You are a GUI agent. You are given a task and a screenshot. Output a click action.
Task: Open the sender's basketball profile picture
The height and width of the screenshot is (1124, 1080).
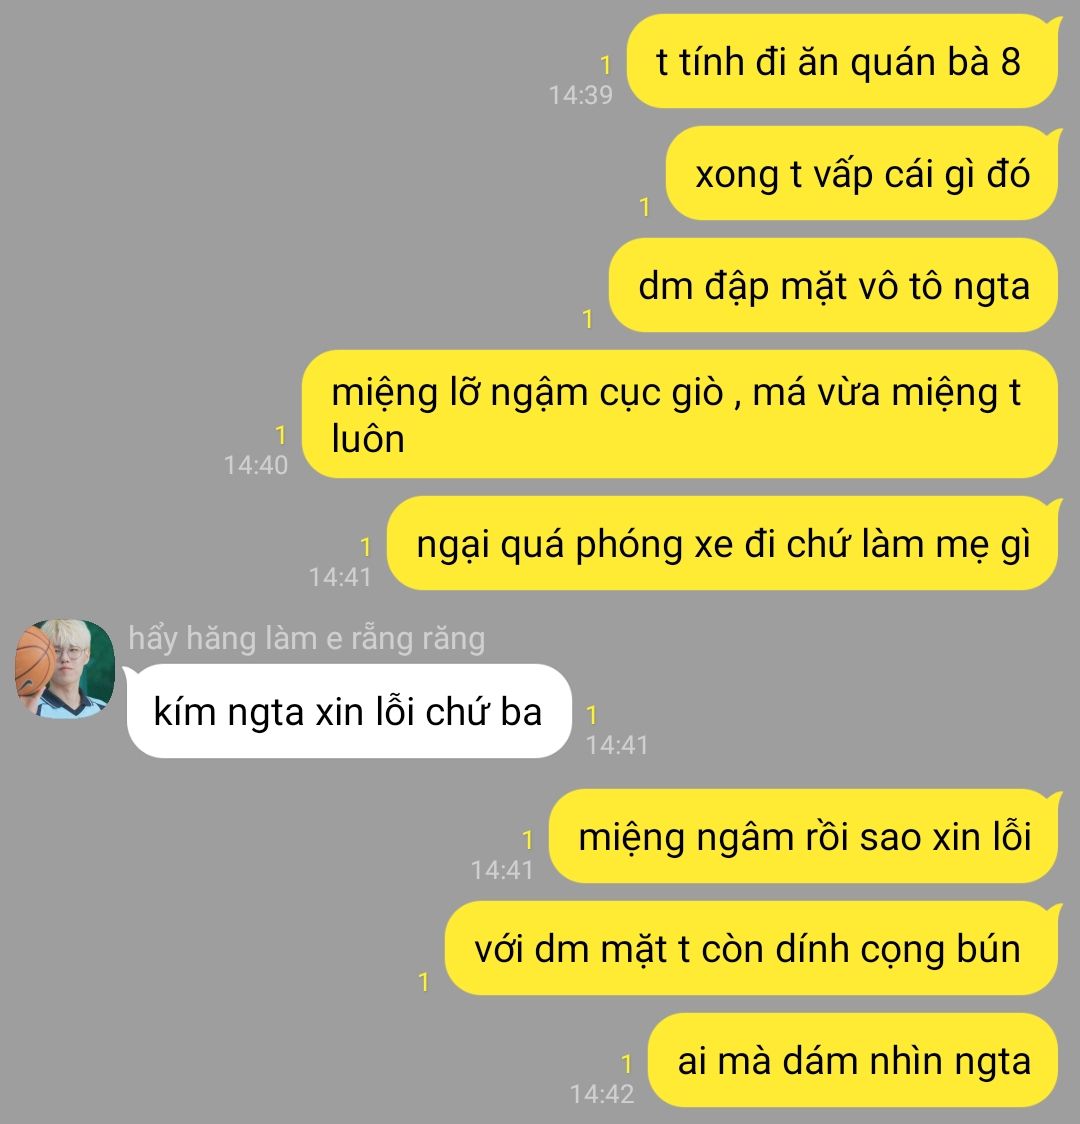(x=64, y=668)
